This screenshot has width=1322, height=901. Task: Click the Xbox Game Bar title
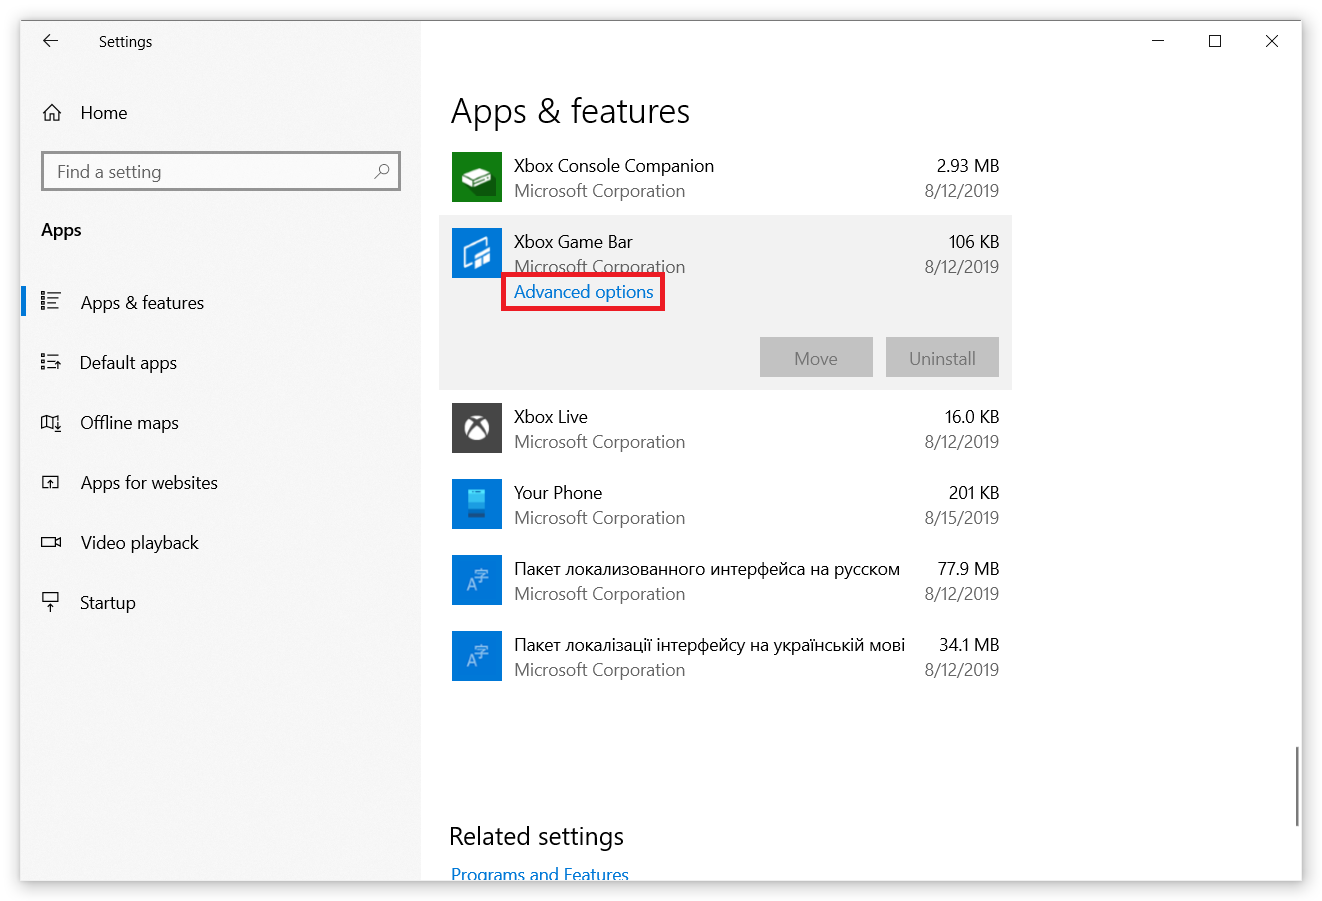coord(573,242)
